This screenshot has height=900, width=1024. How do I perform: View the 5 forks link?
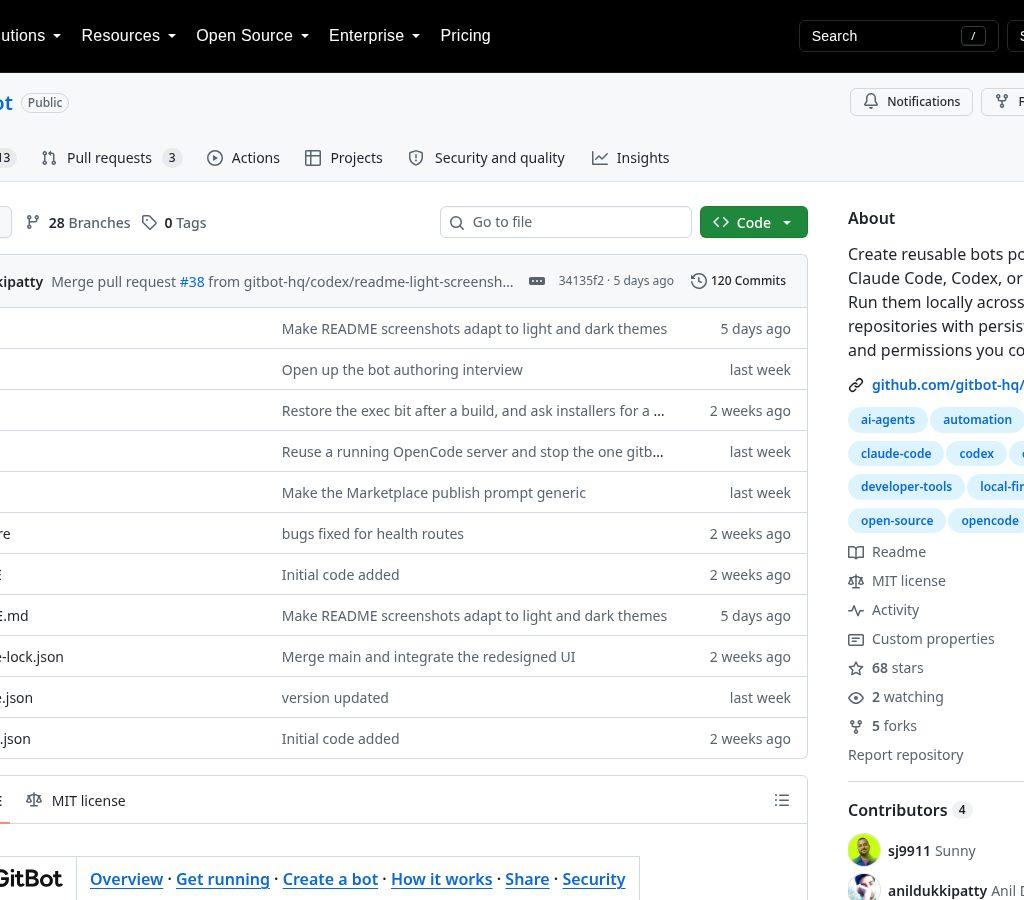[x=882, y=726]
